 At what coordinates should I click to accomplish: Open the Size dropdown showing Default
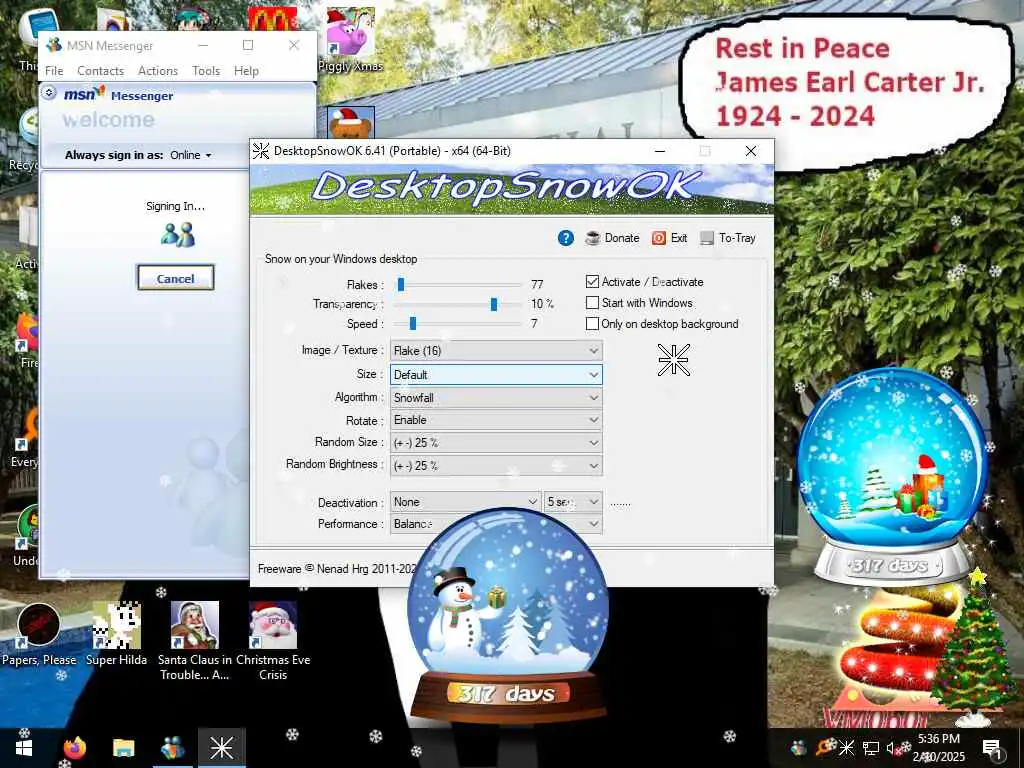click(x=496, y=375)
